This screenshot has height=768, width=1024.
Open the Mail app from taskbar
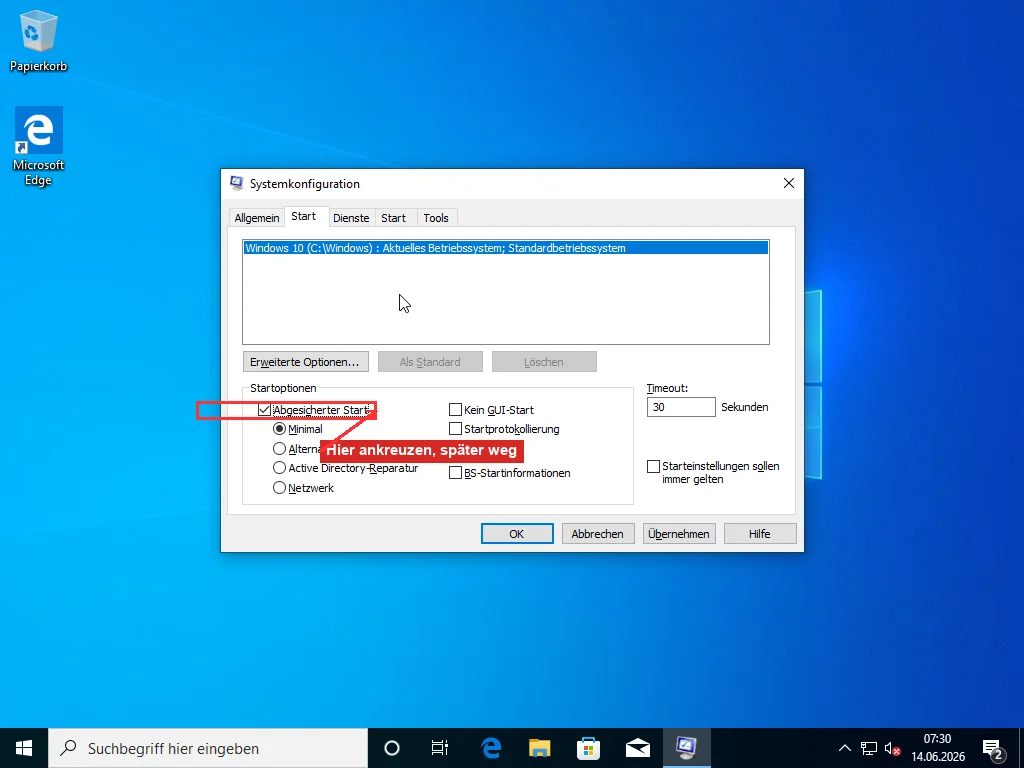(637, 748)
